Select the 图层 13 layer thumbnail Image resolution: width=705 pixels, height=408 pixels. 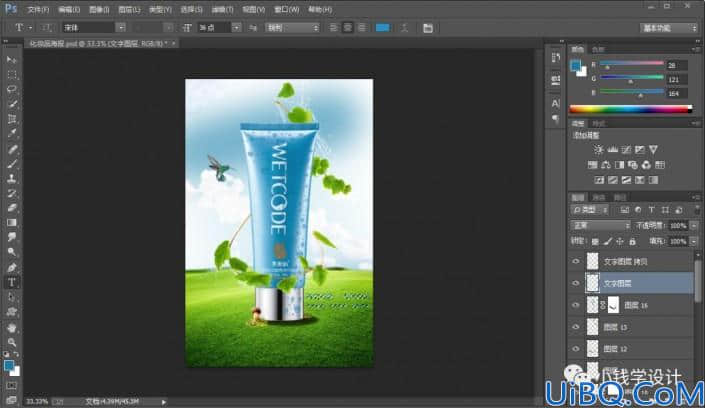click(593, 327)
